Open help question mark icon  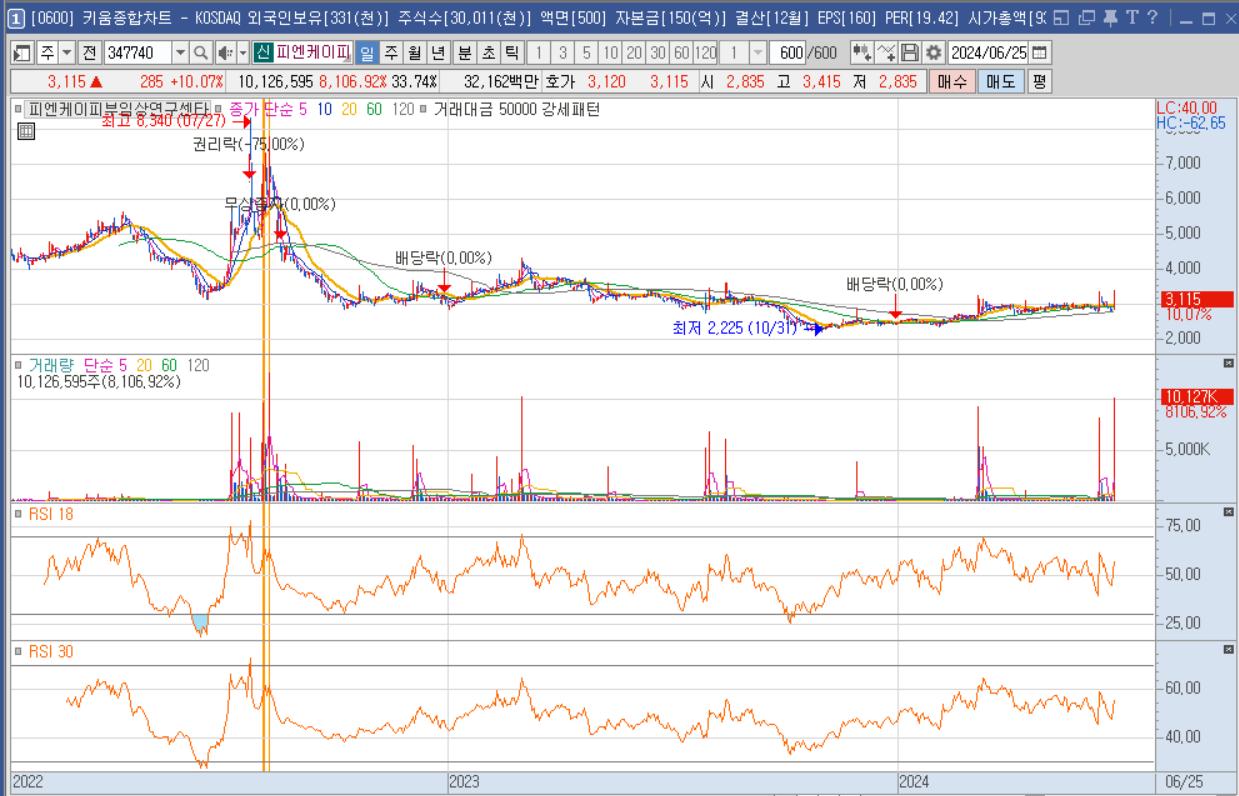1153,18
